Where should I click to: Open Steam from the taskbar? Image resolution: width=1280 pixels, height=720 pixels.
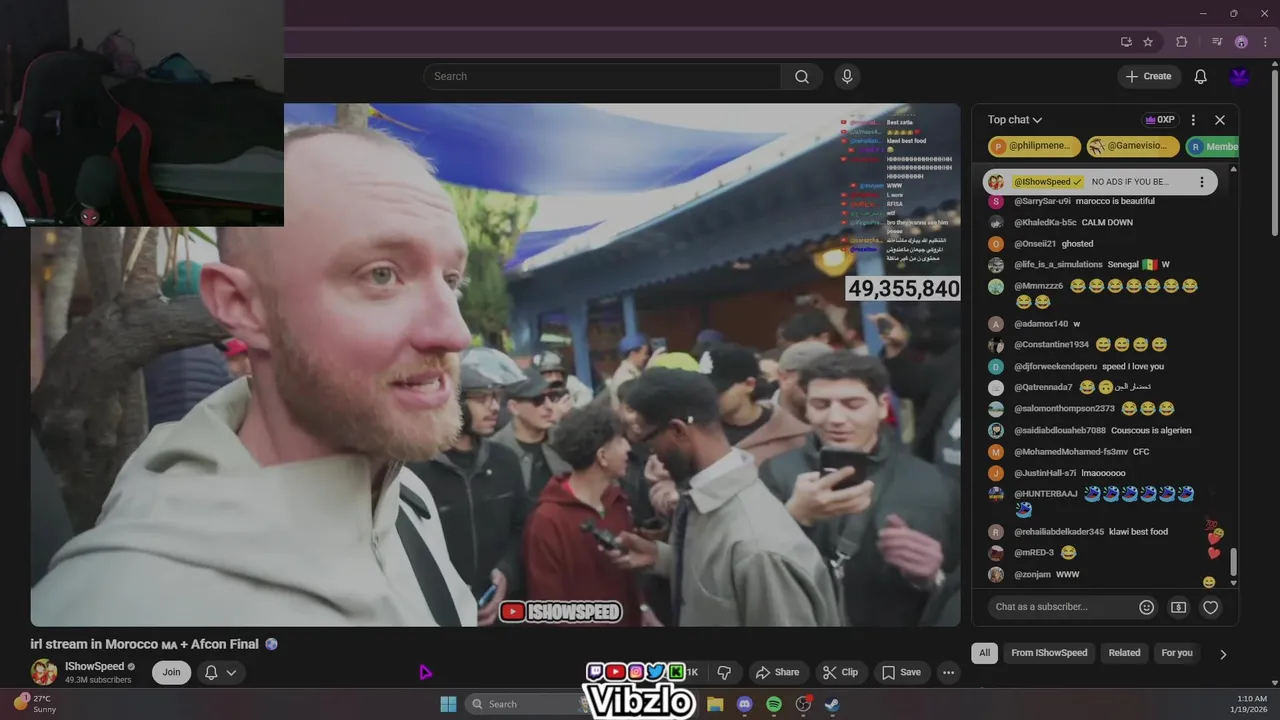[832, 704]
